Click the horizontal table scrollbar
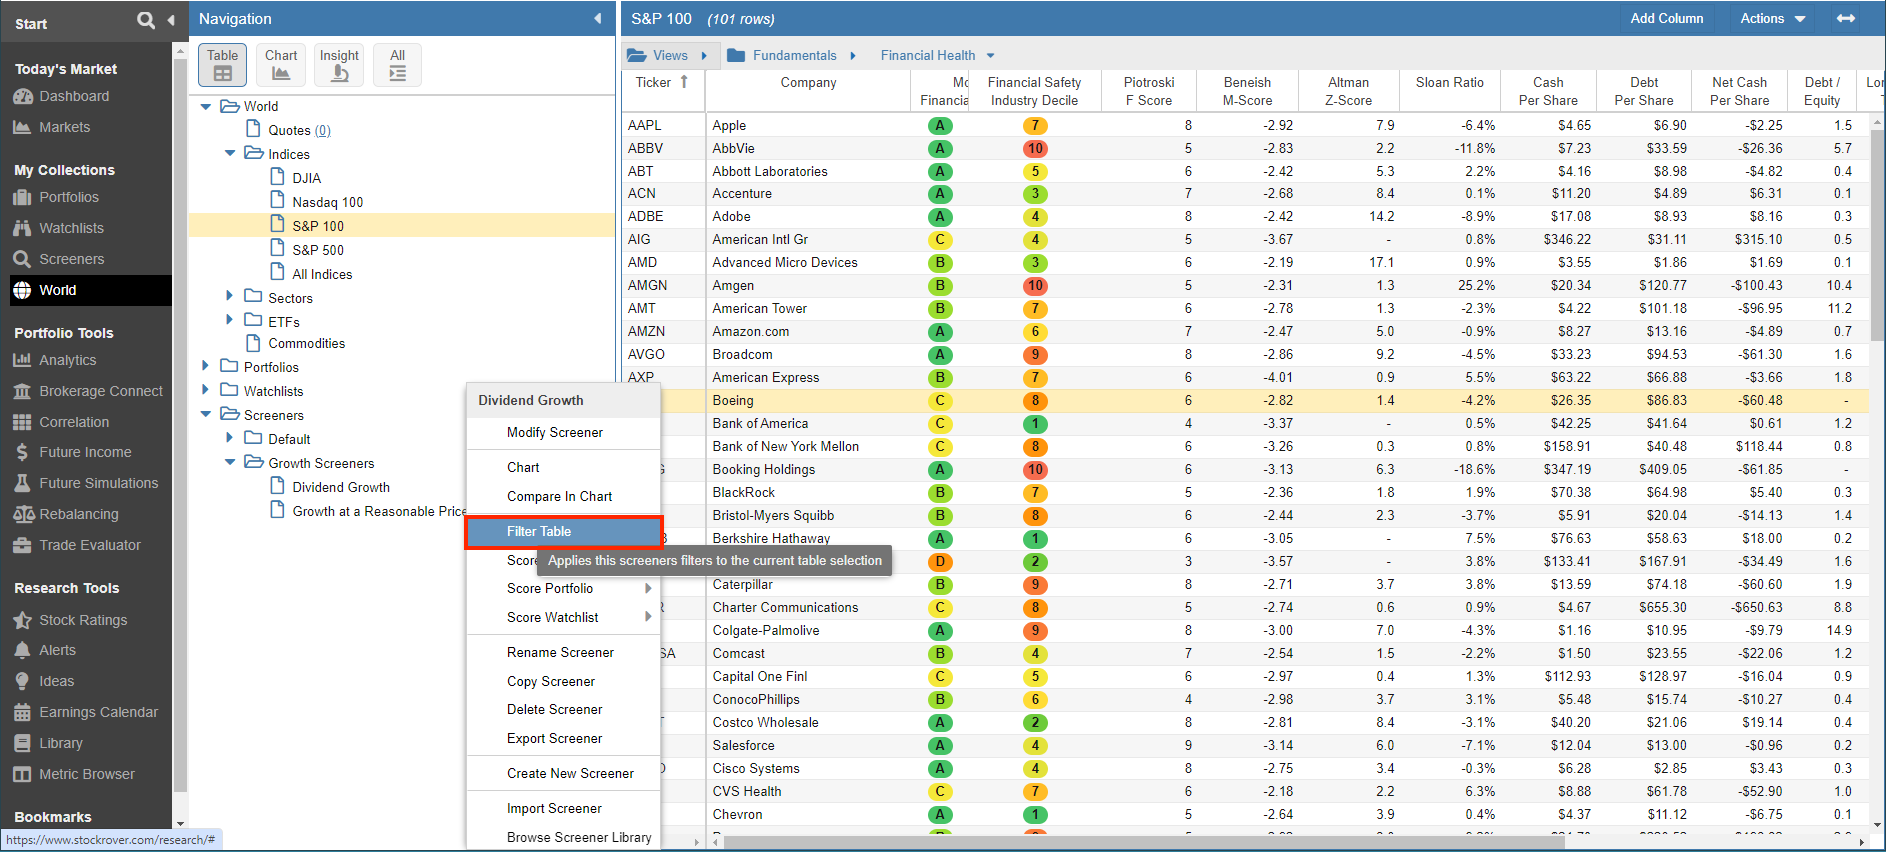Screen dimensions: 1886x852 point(1144,843)
